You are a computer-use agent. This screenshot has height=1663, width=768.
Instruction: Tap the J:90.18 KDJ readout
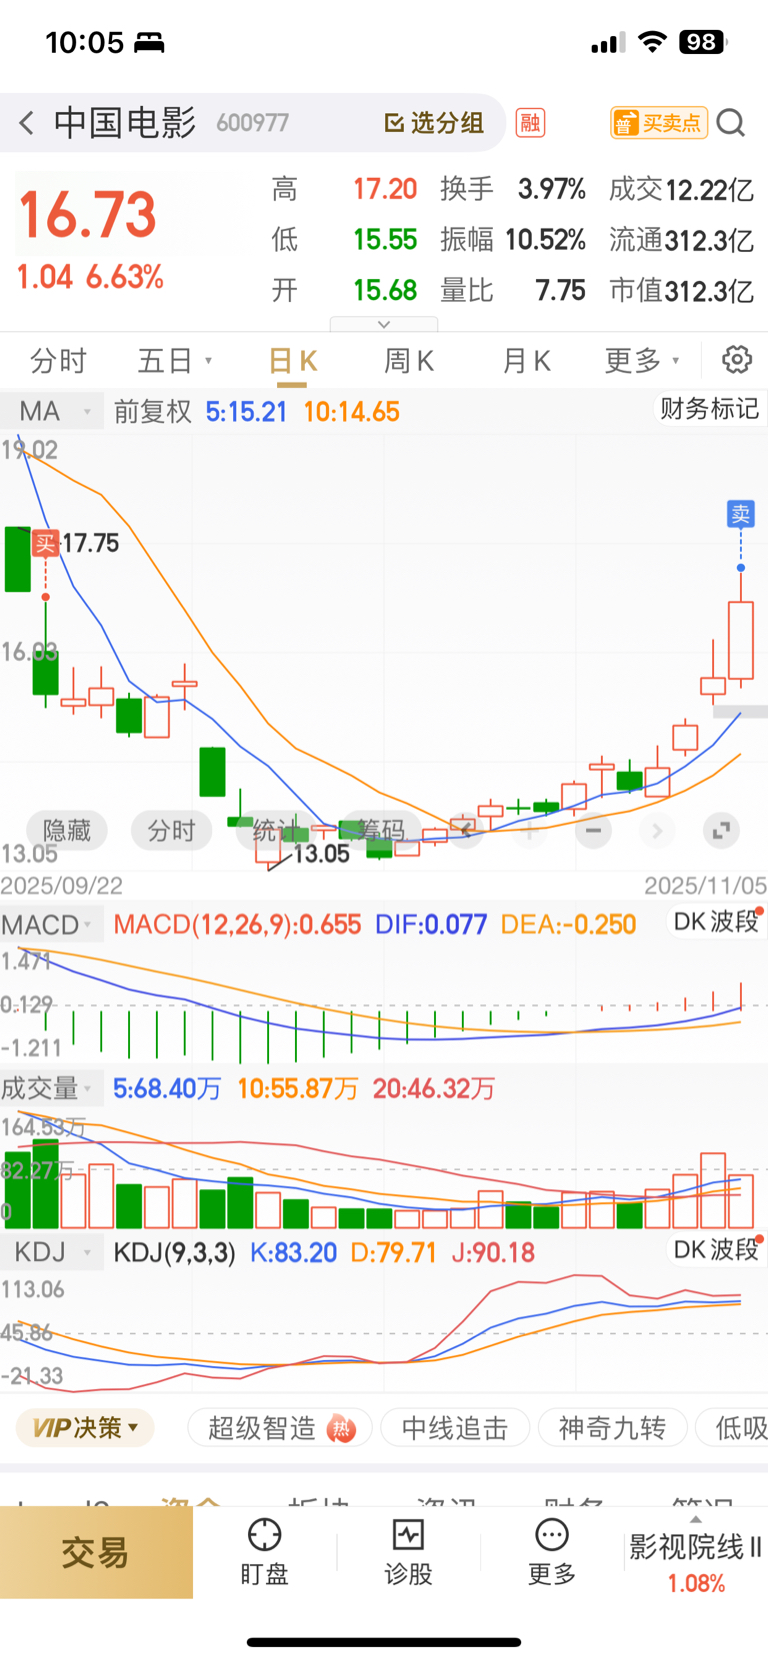pos(493,1252)
